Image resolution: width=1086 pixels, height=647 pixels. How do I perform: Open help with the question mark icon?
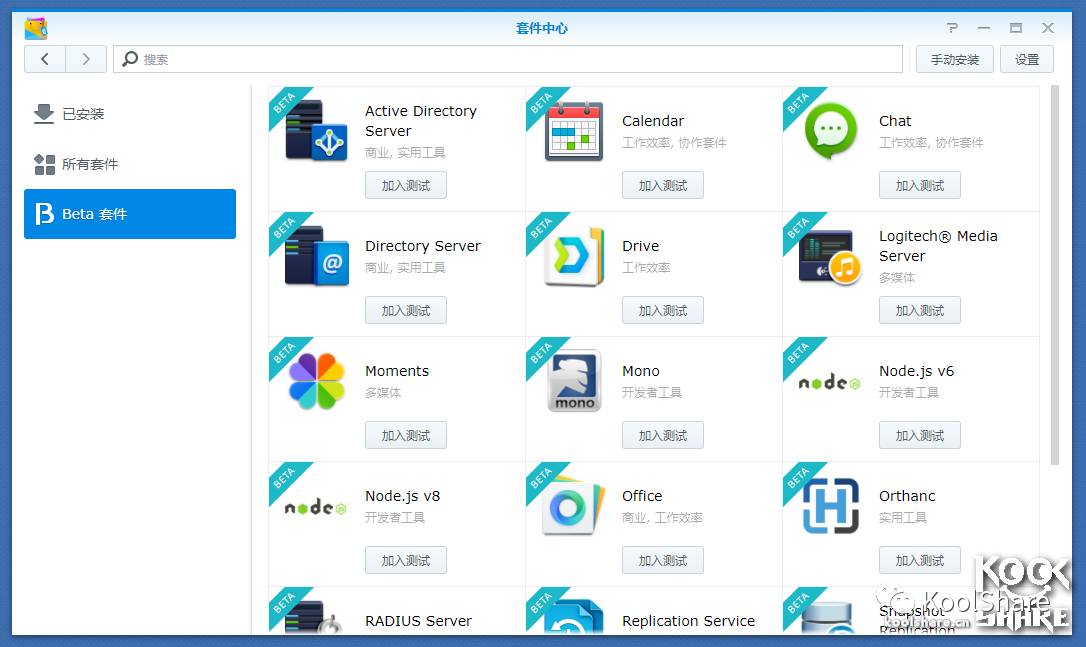click(952, 28)
